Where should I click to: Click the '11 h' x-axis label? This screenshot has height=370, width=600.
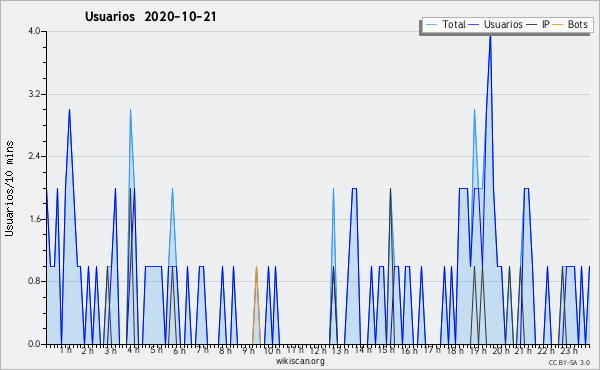click(x=295, y=350)
